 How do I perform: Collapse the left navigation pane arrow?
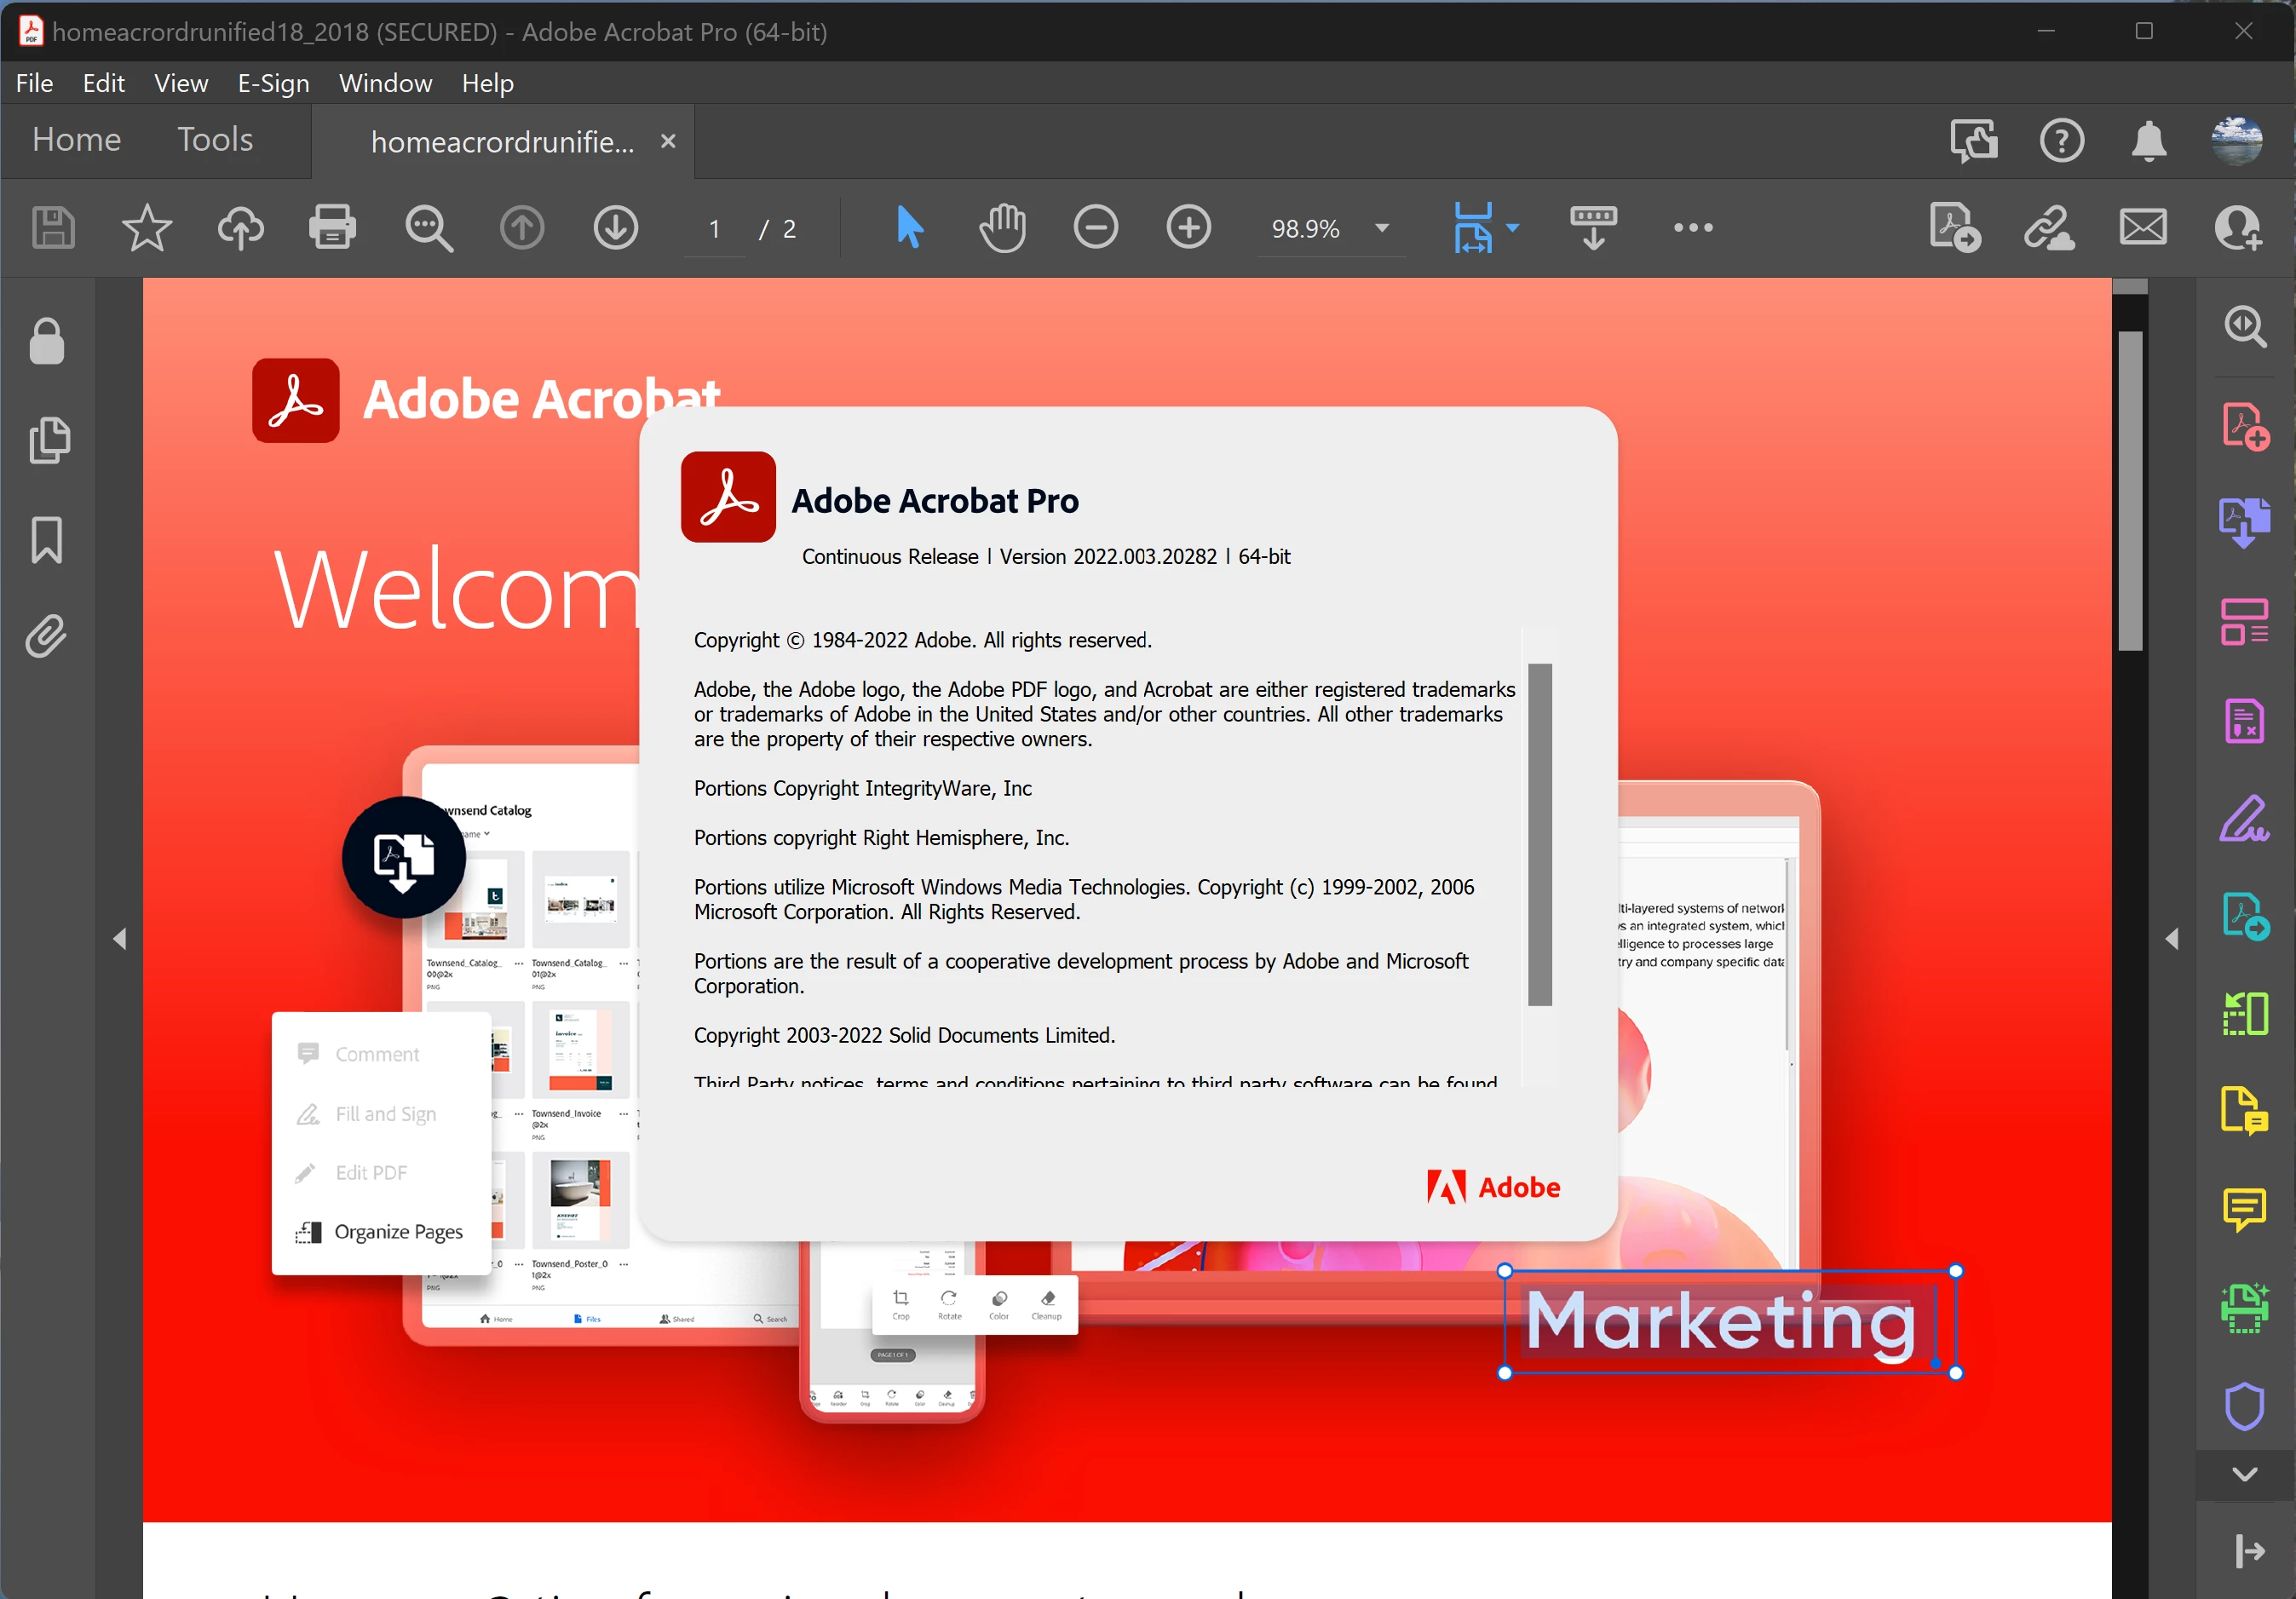[x=120, y=938]
